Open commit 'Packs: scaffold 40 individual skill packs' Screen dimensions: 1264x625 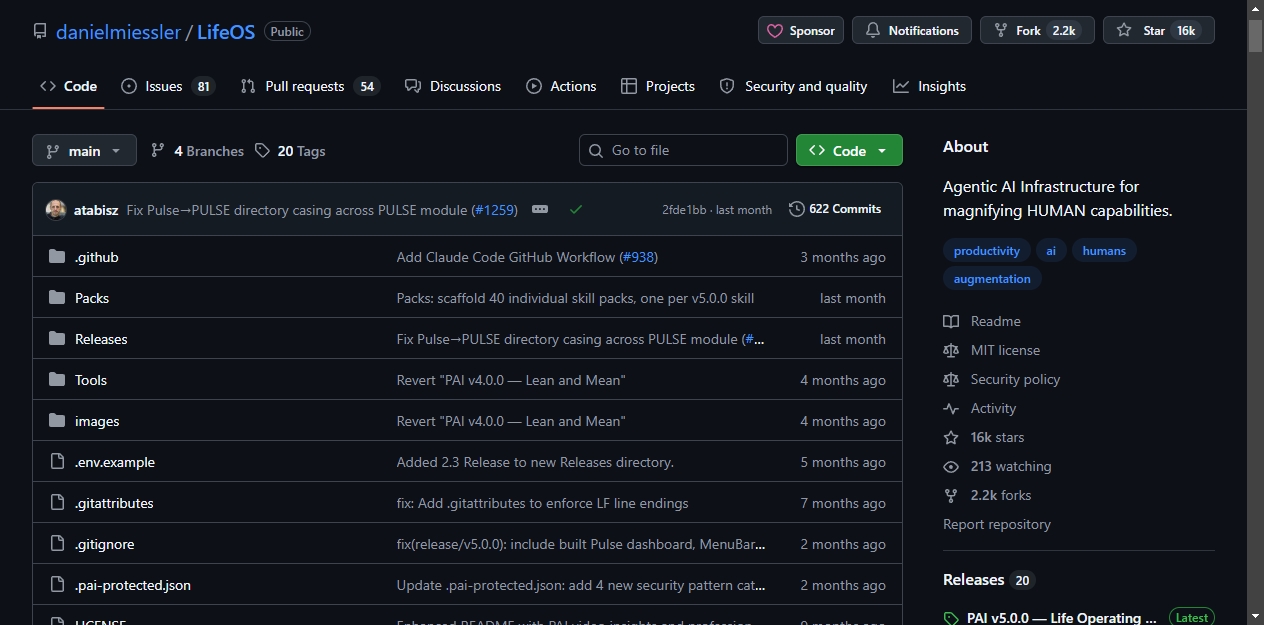pyautogui.click(x=575, y=298)
